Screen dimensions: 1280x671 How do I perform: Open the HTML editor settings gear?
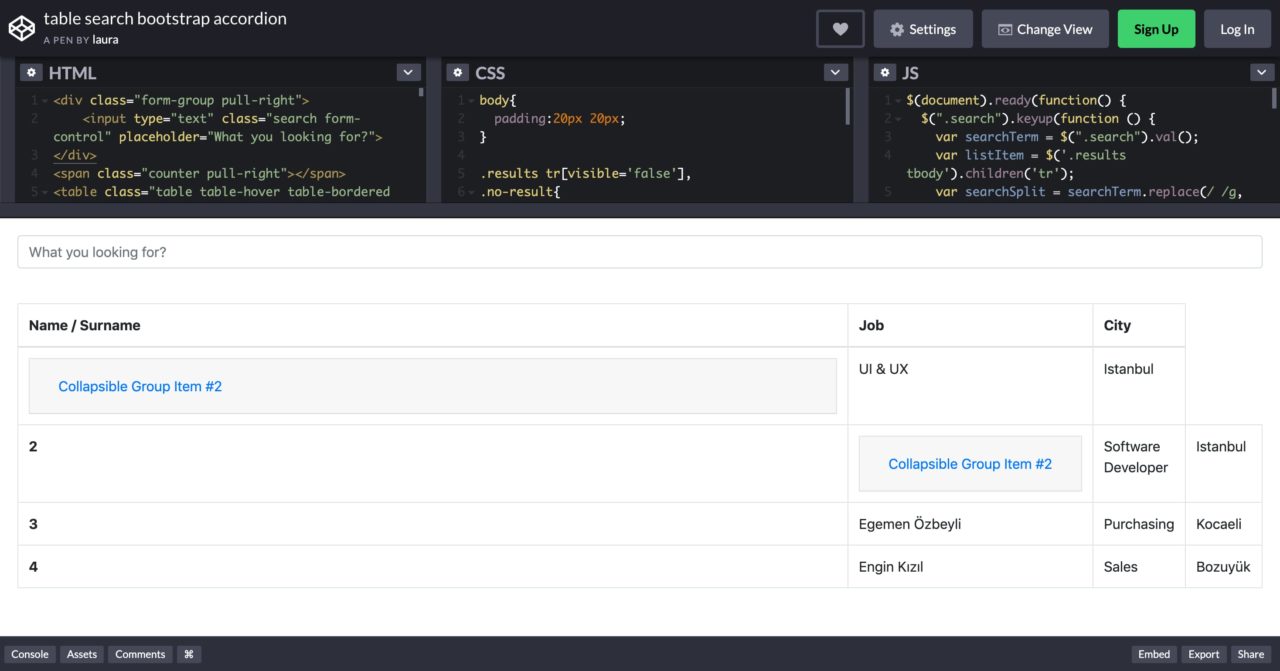tap(31, 73)
